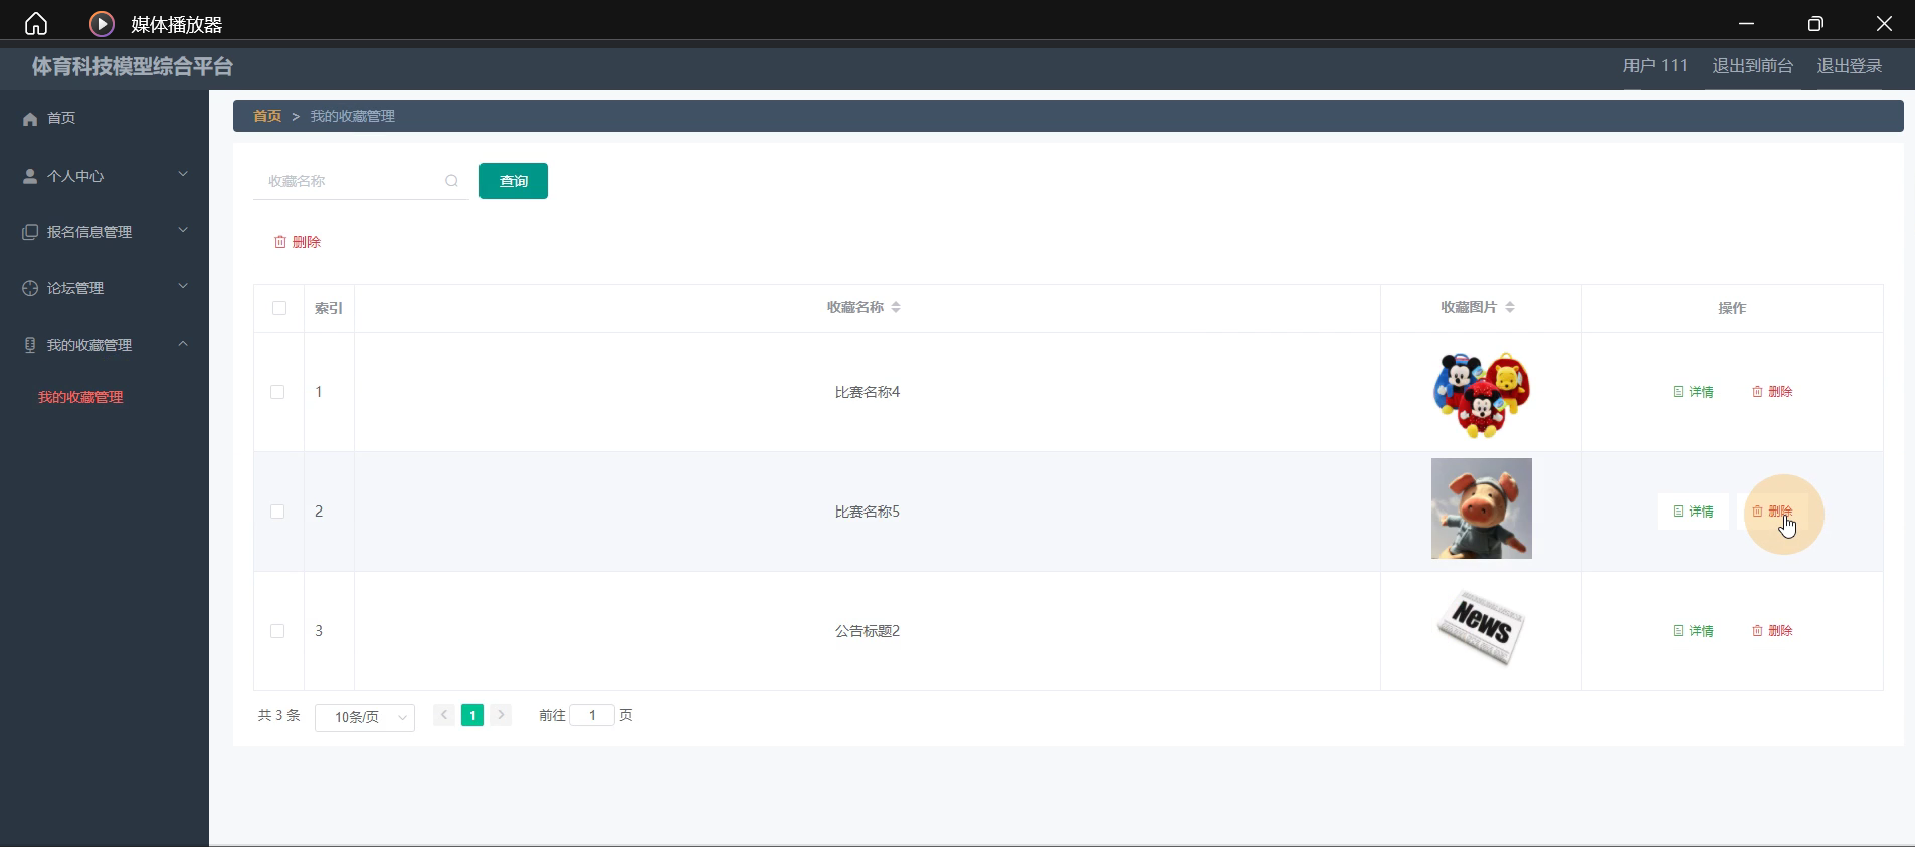Click the 首页 breadcrumb link
The height and width of the screenshot is (847, 1915).
pos(267,116)
